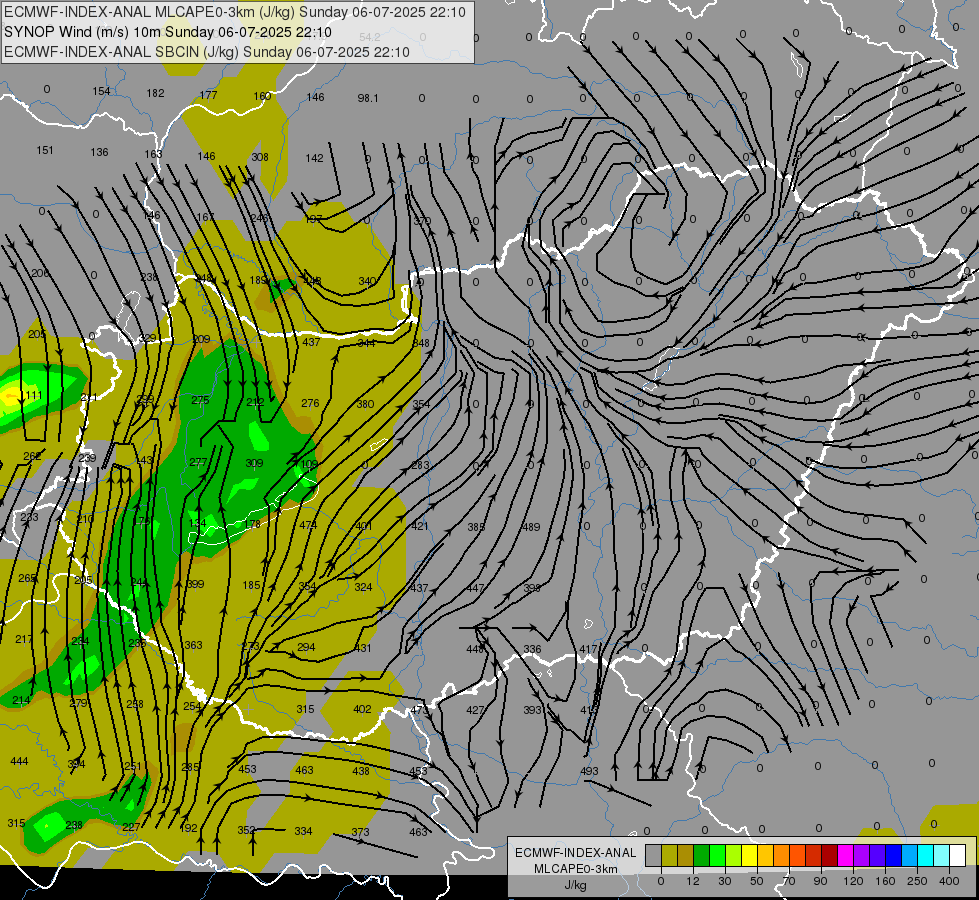The width and height of the screenshot is (979, 900).
Task: Click the legend tick label 400
Action: pos(949,881)
